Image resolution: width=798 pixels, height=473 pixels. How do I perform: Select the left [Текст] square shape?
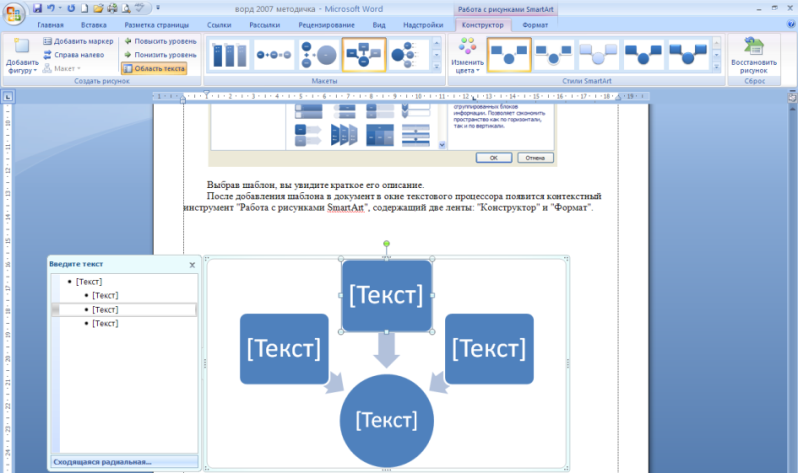pos(284,349)
